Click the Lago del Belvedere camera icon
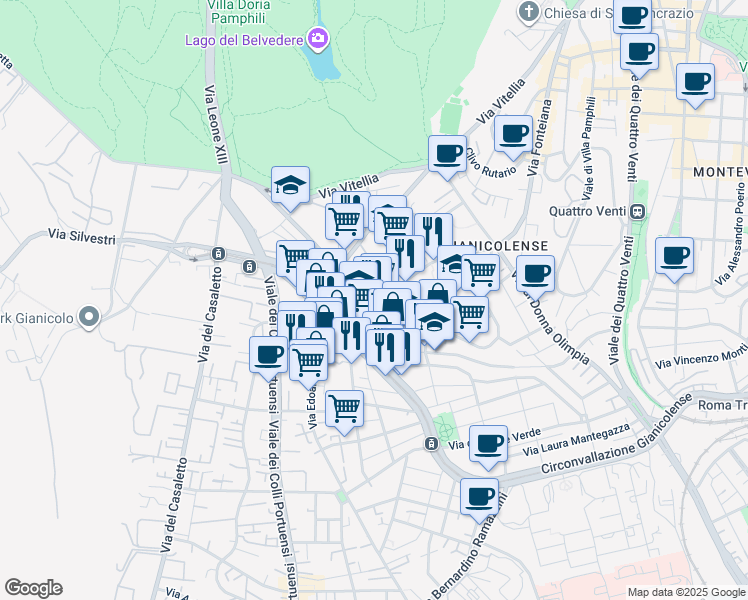Viewport: 748px width, 600px height. click(318, 40)
